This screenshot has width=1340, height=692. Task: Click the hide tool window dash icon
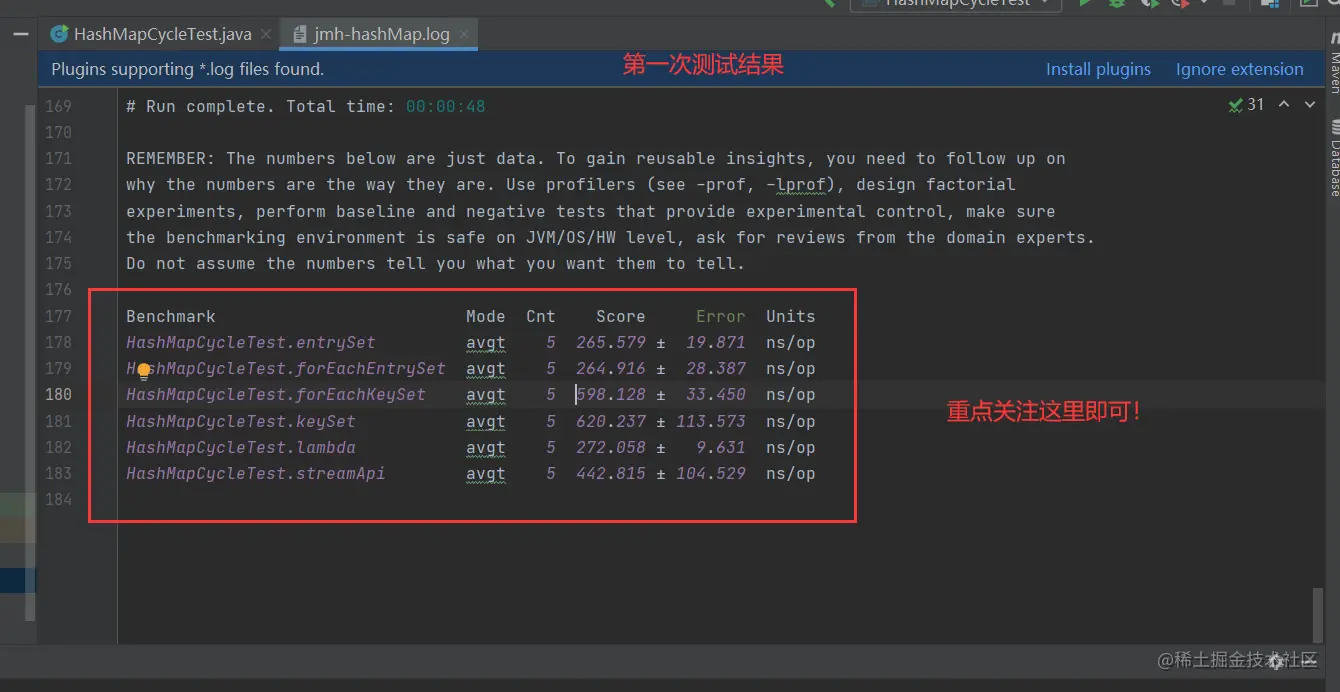[x=20, y=33]
